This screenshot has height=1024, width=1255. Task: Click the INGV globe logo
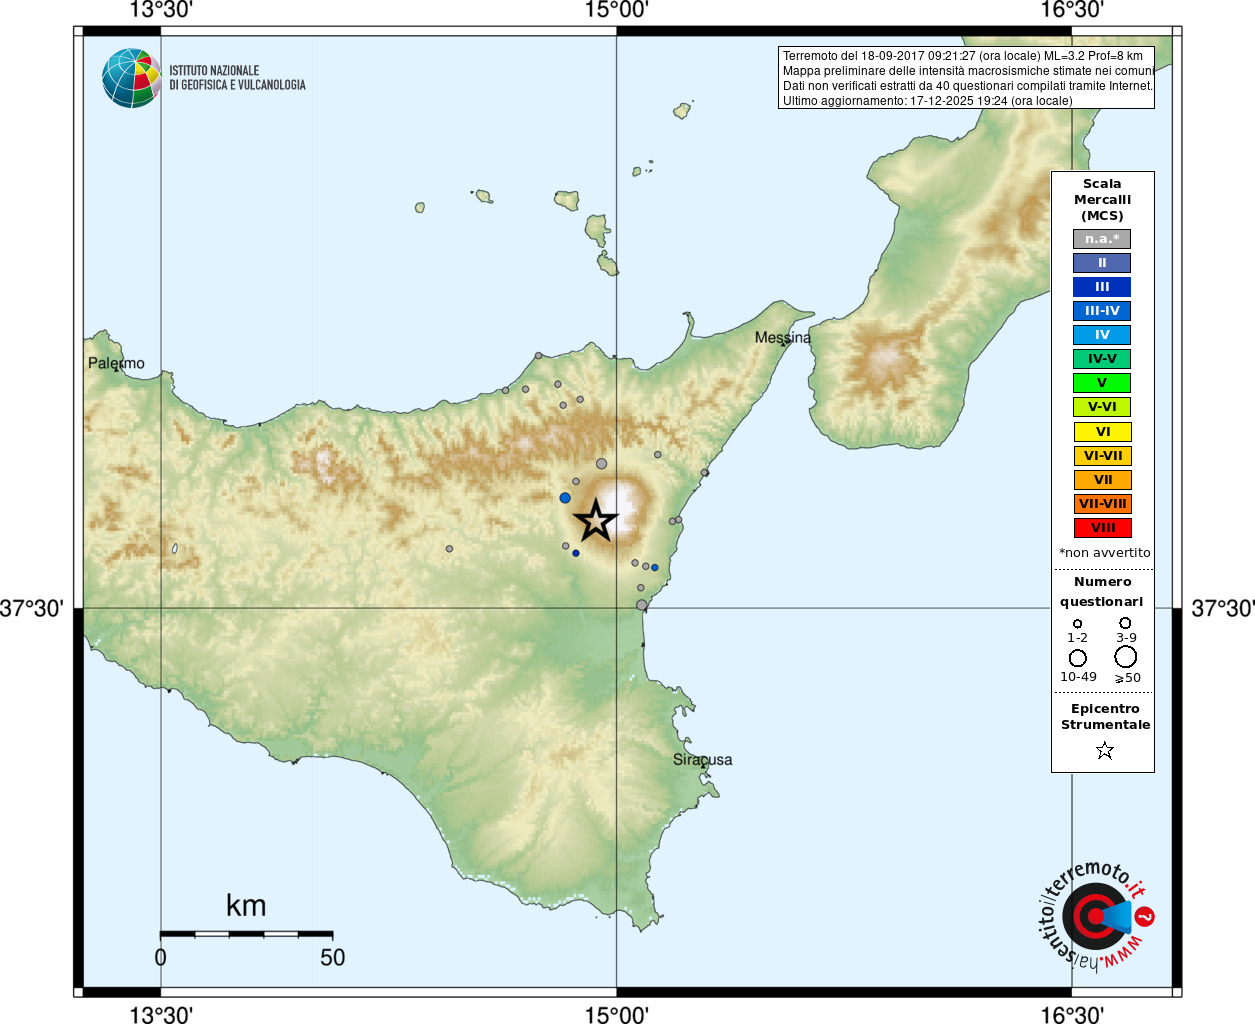click(131, 78)
